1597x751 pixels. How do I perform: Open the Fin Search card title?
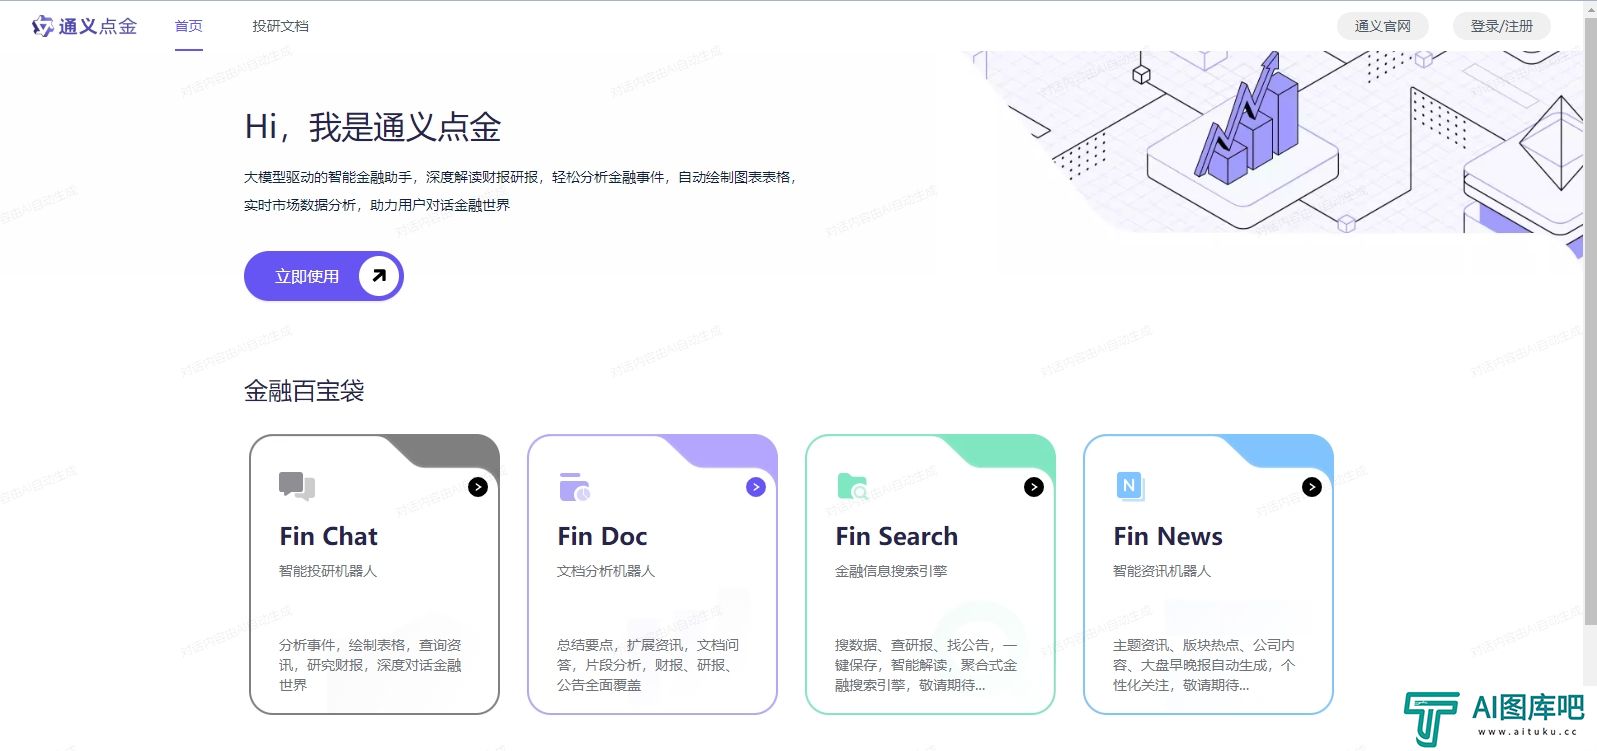(x=896, y=537)
